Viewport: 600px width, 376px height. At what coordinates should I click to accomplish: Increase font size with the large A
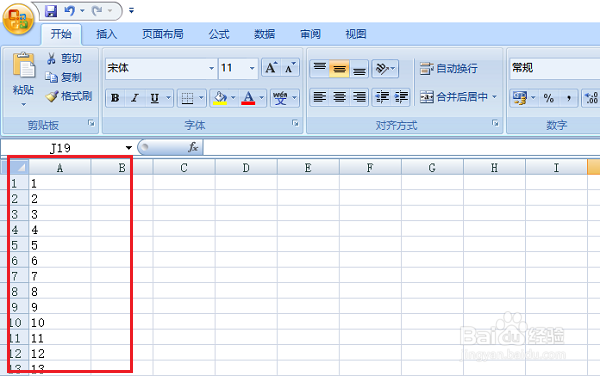(271, 68)
